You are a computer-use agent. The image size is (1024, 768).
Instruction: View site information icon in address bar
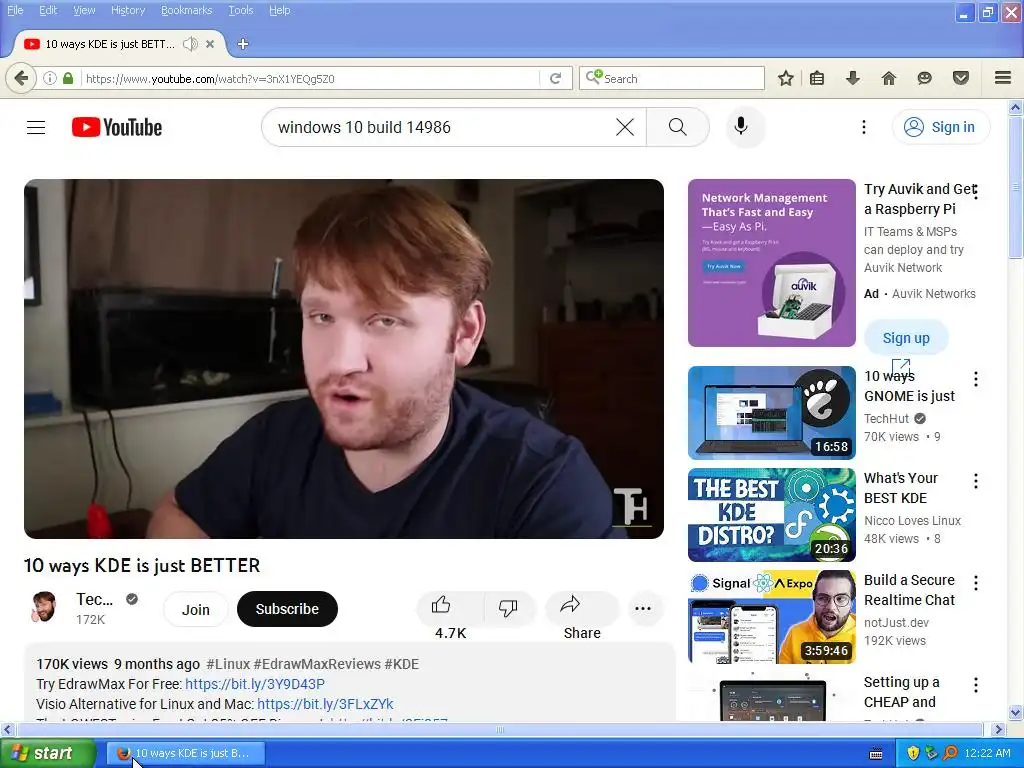50,78
